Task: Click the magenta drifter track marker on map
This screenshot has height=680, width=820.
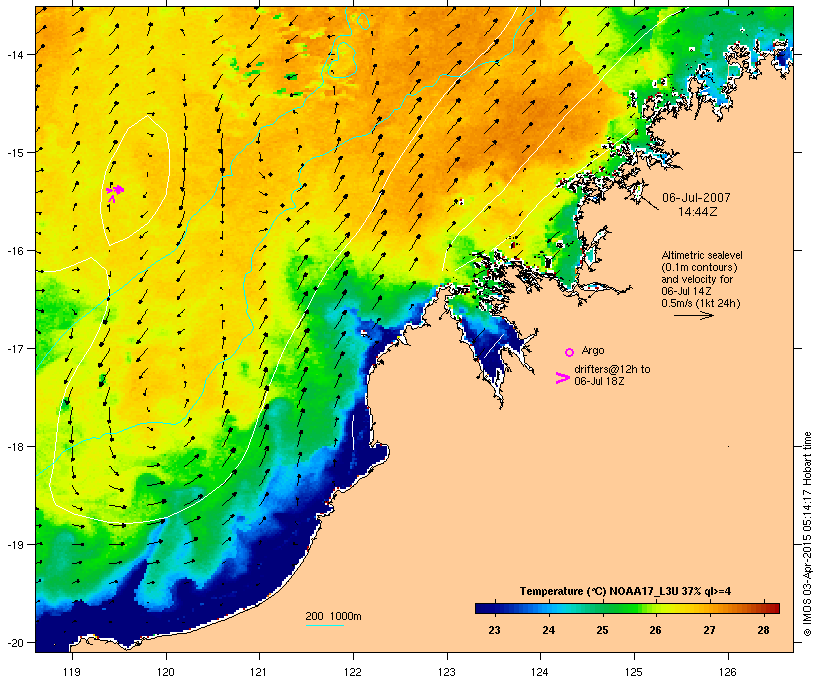Action: (x=115, y=191)
